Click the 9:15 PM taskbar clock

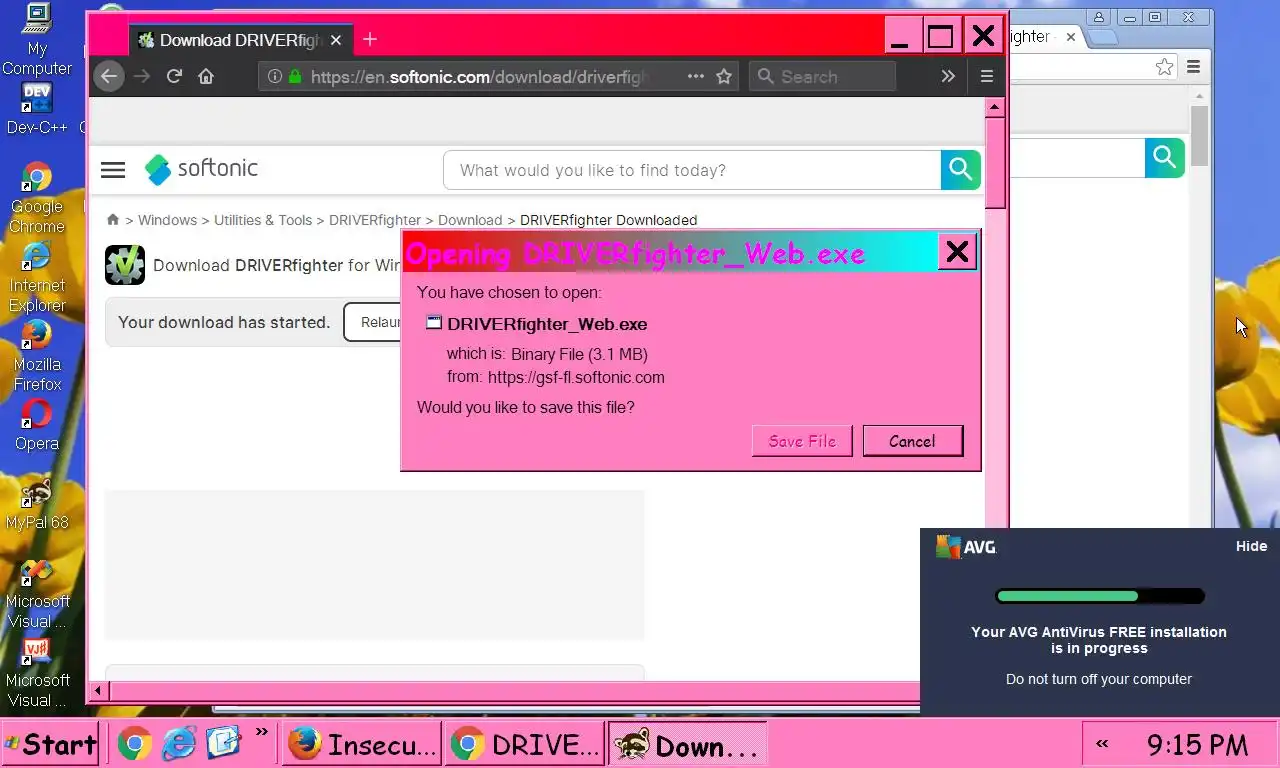(1197, 745)
